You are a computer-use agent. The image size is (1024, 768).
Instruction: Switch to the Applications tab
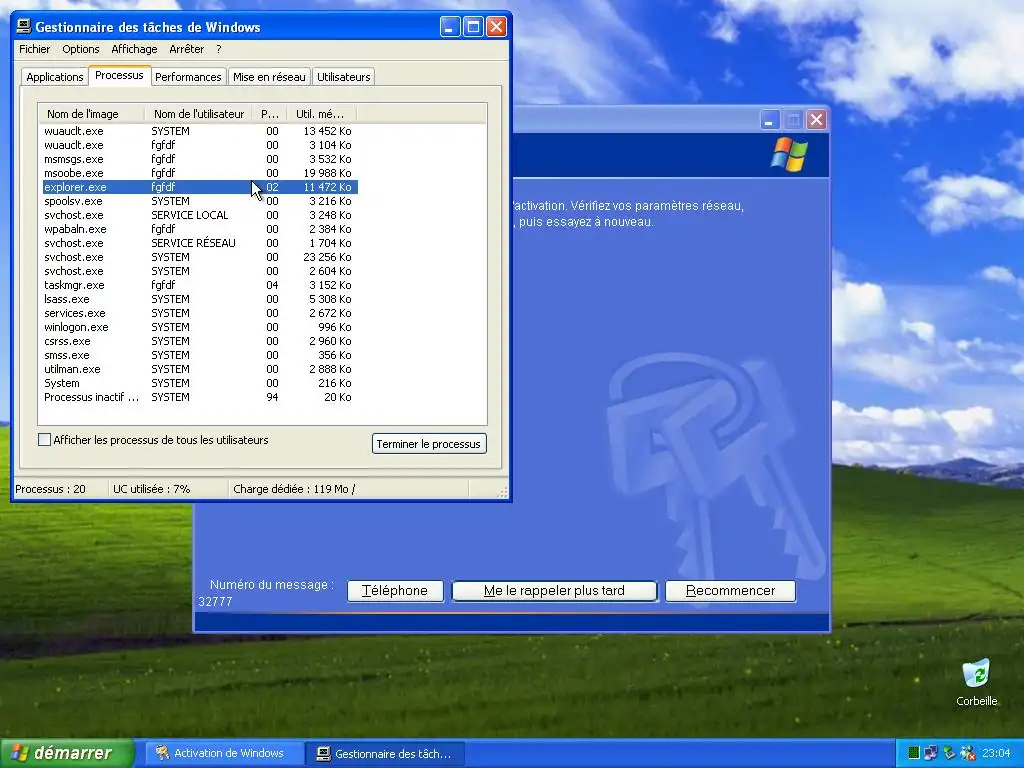click(55, 77)
